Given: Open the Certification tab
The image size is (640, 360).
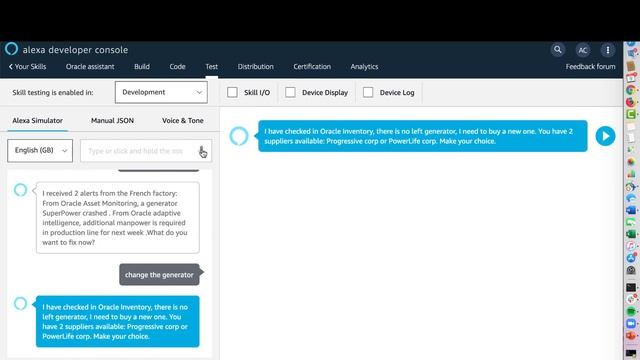Looking at the screenshot, I should (x=312, y=67).
